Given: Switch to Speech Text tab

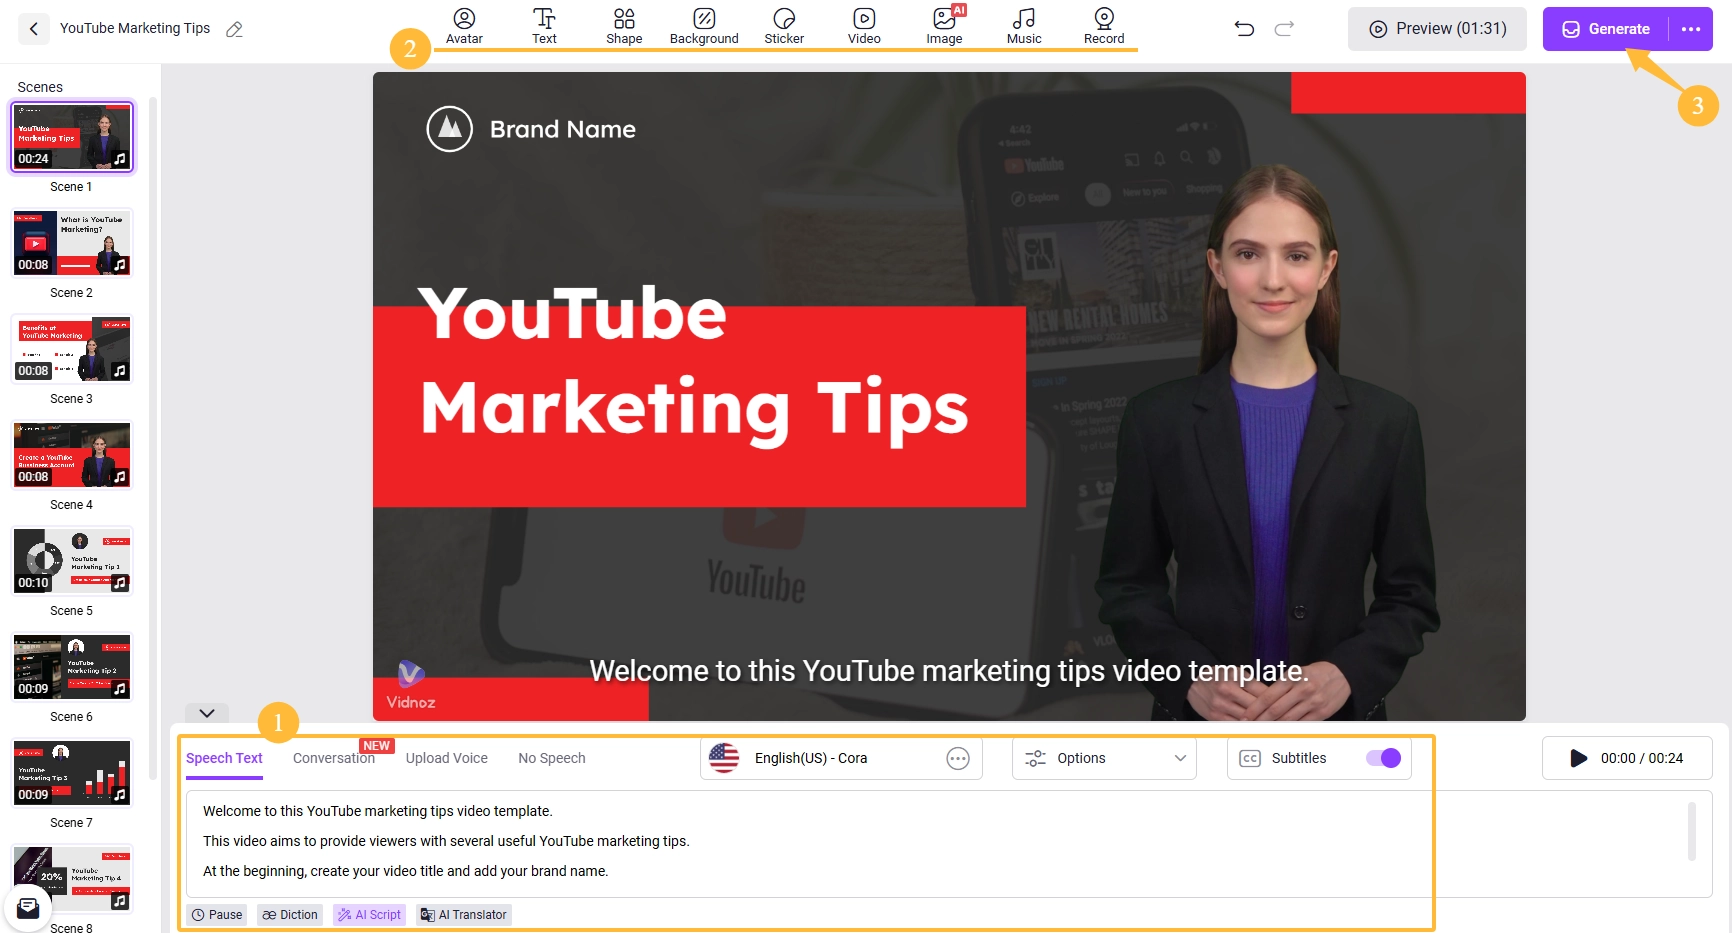Looking at the screenshot, I should coord(224,758).
